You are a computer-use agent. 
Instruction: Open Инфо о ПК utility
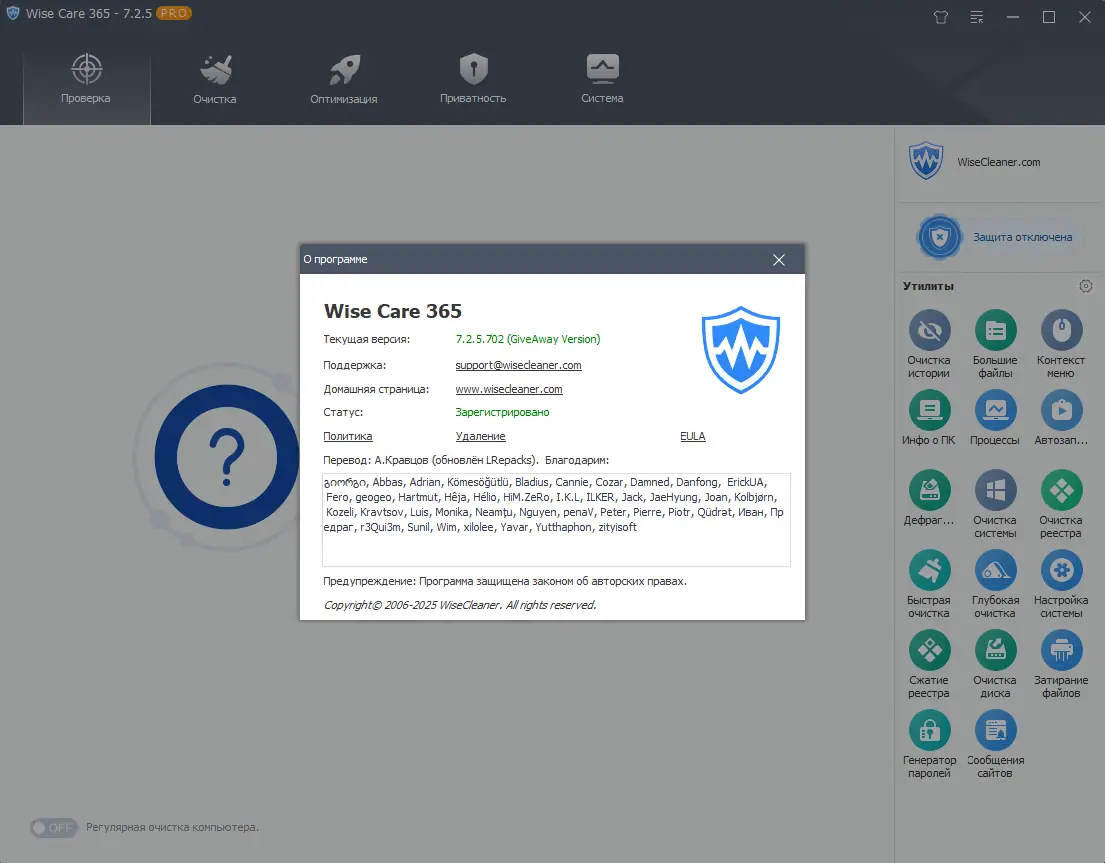click(x=929, y=418)
